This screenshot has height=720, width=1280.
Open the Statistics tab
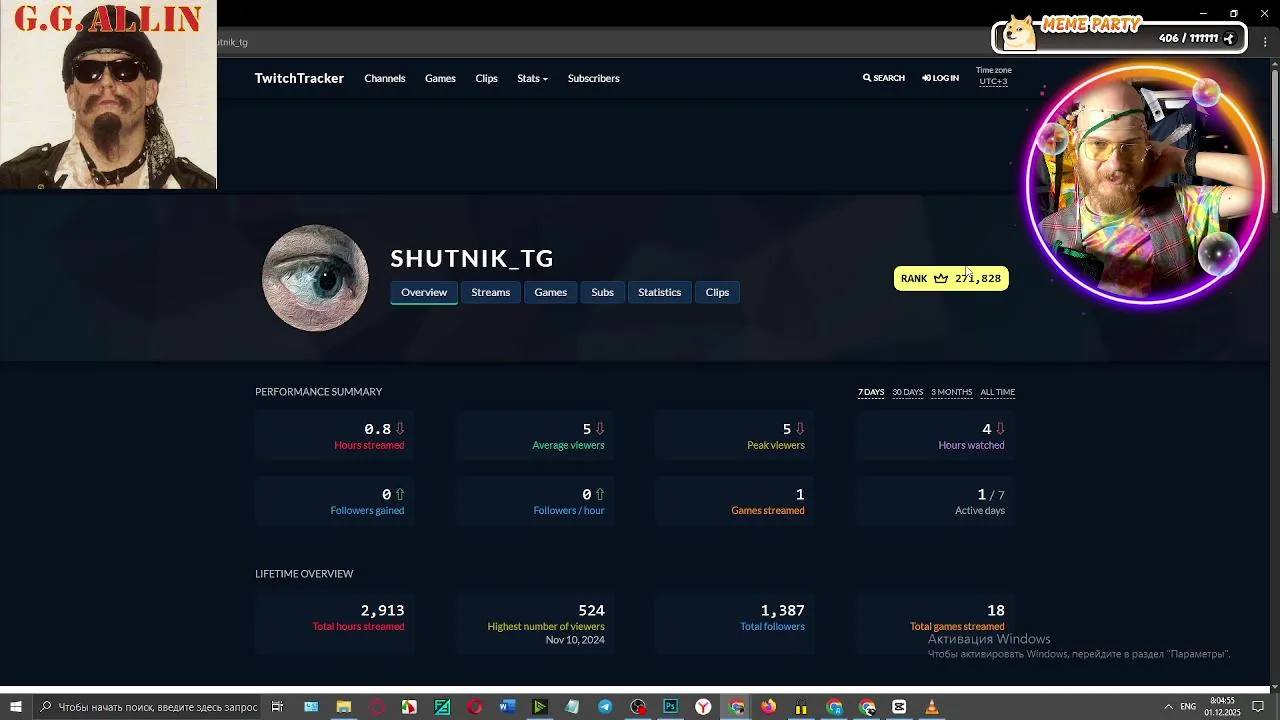point(659,292)
